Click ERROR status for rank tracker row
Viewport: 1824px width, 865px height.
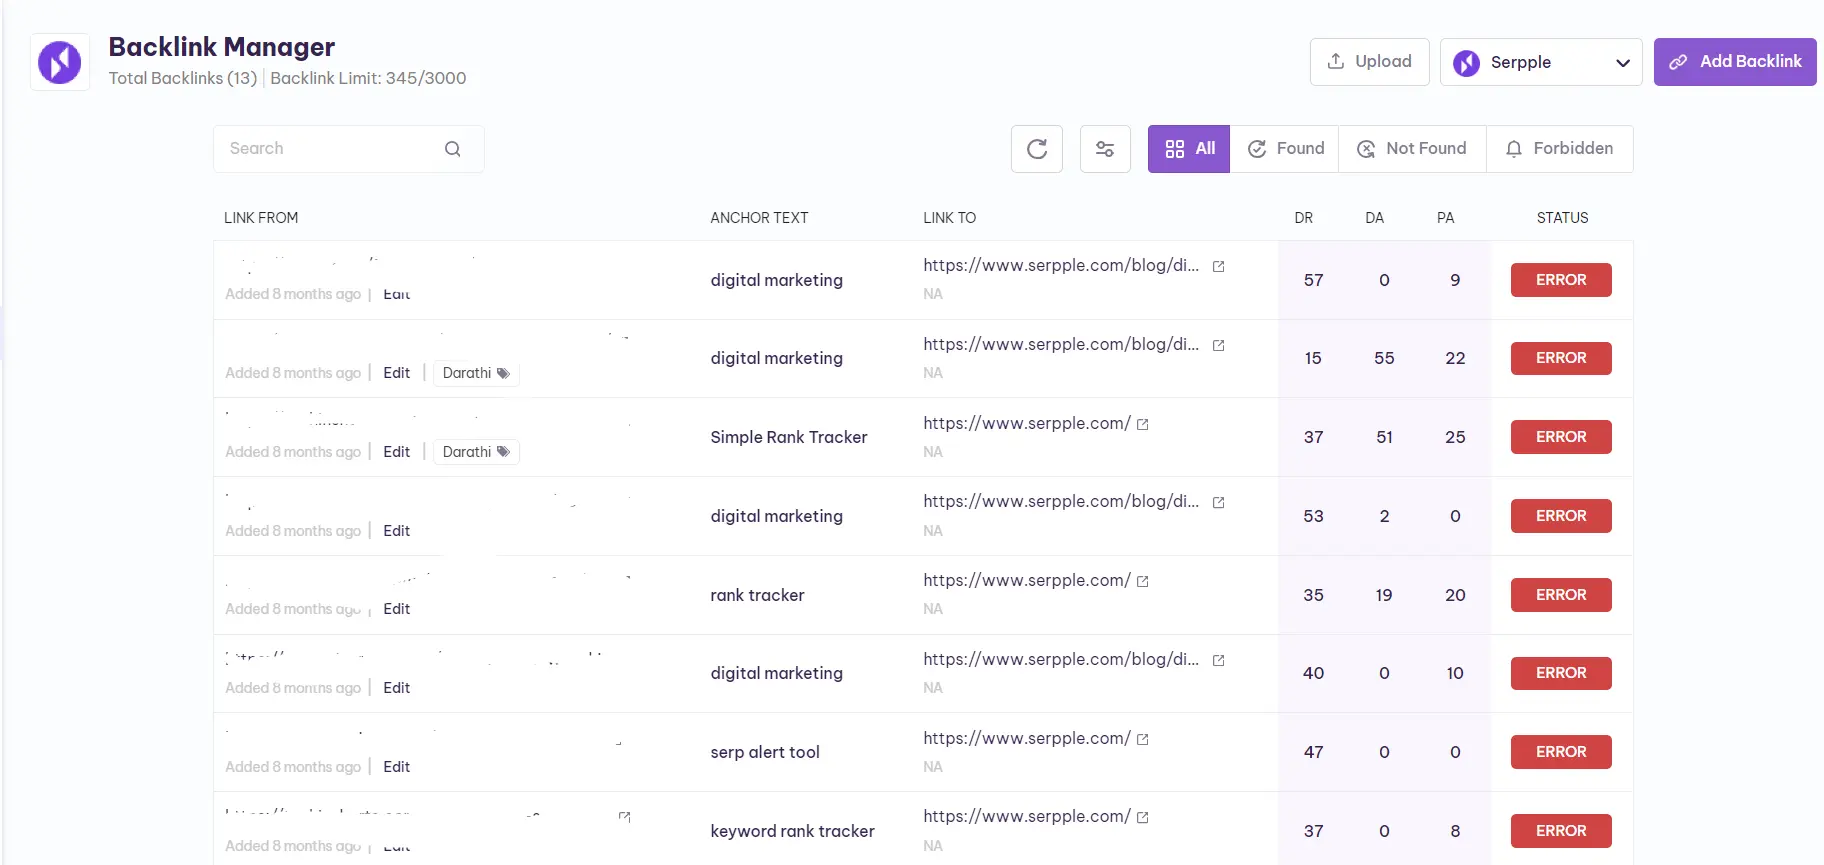[1561, 595]
